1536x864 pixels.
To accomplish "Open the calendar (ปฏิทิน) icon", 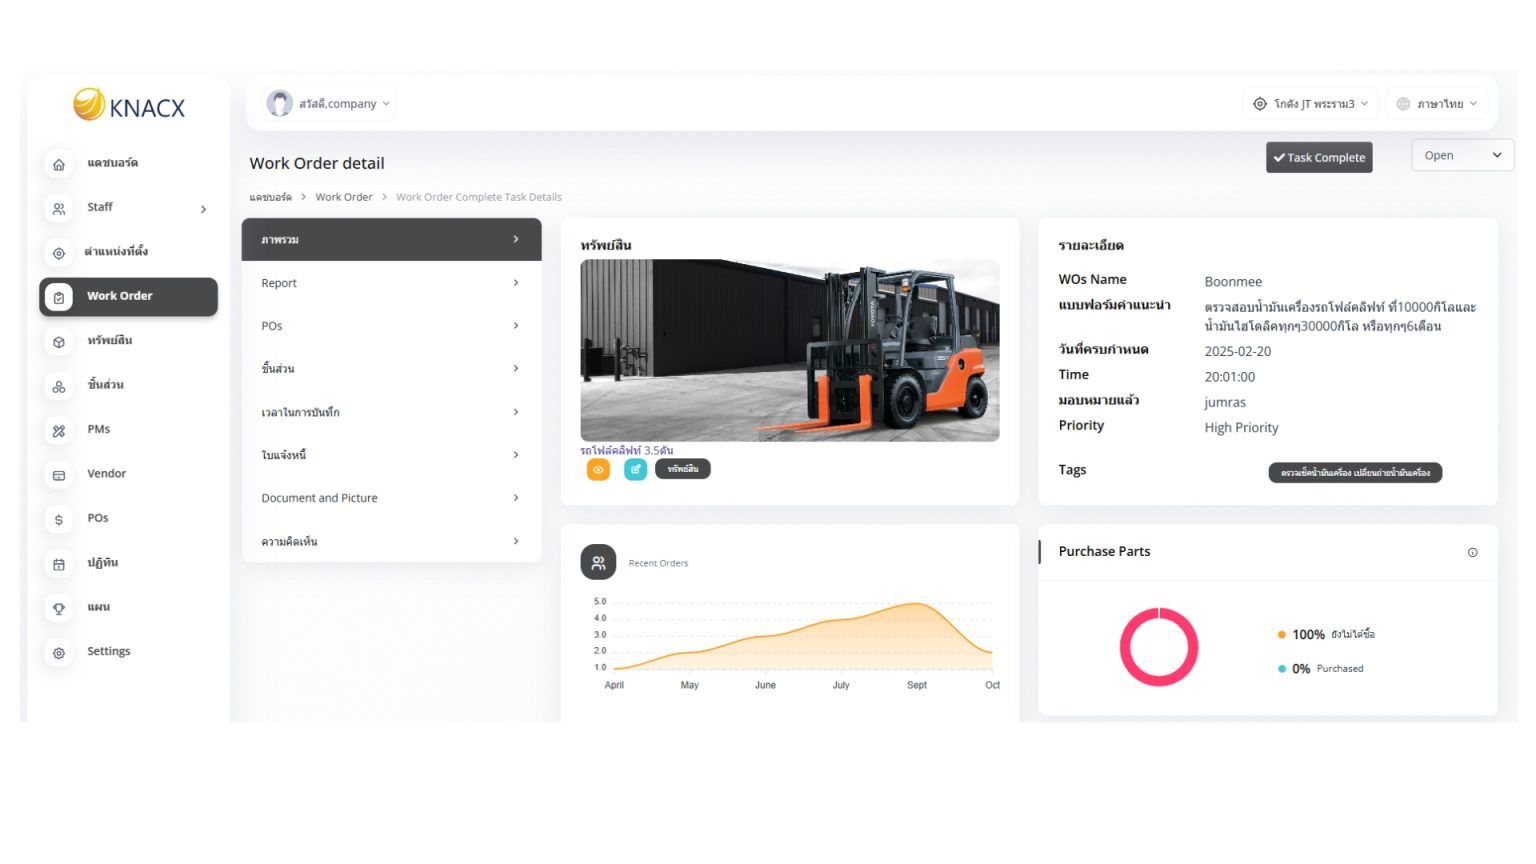I will click(x=59, y=563).
